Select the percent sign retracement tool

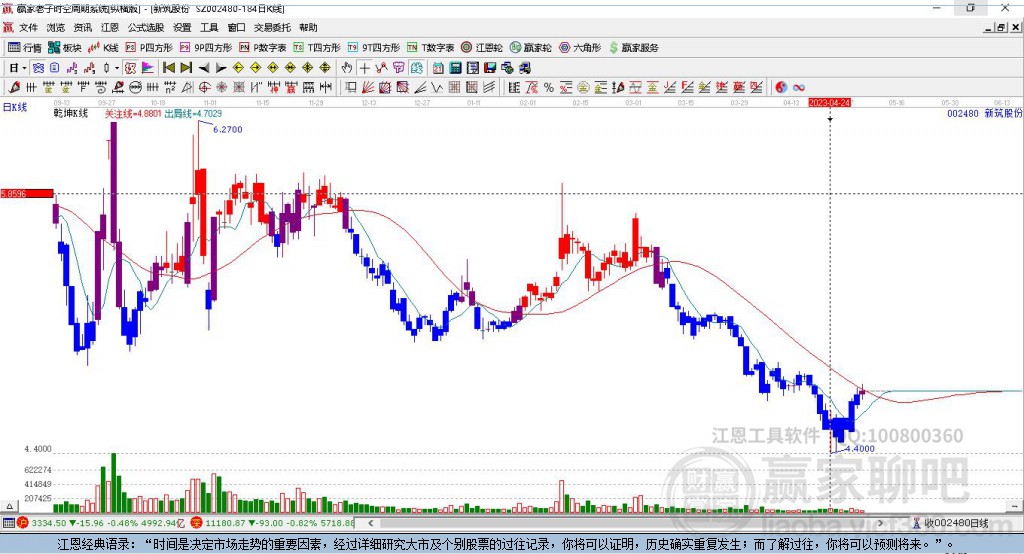(549, 88)
